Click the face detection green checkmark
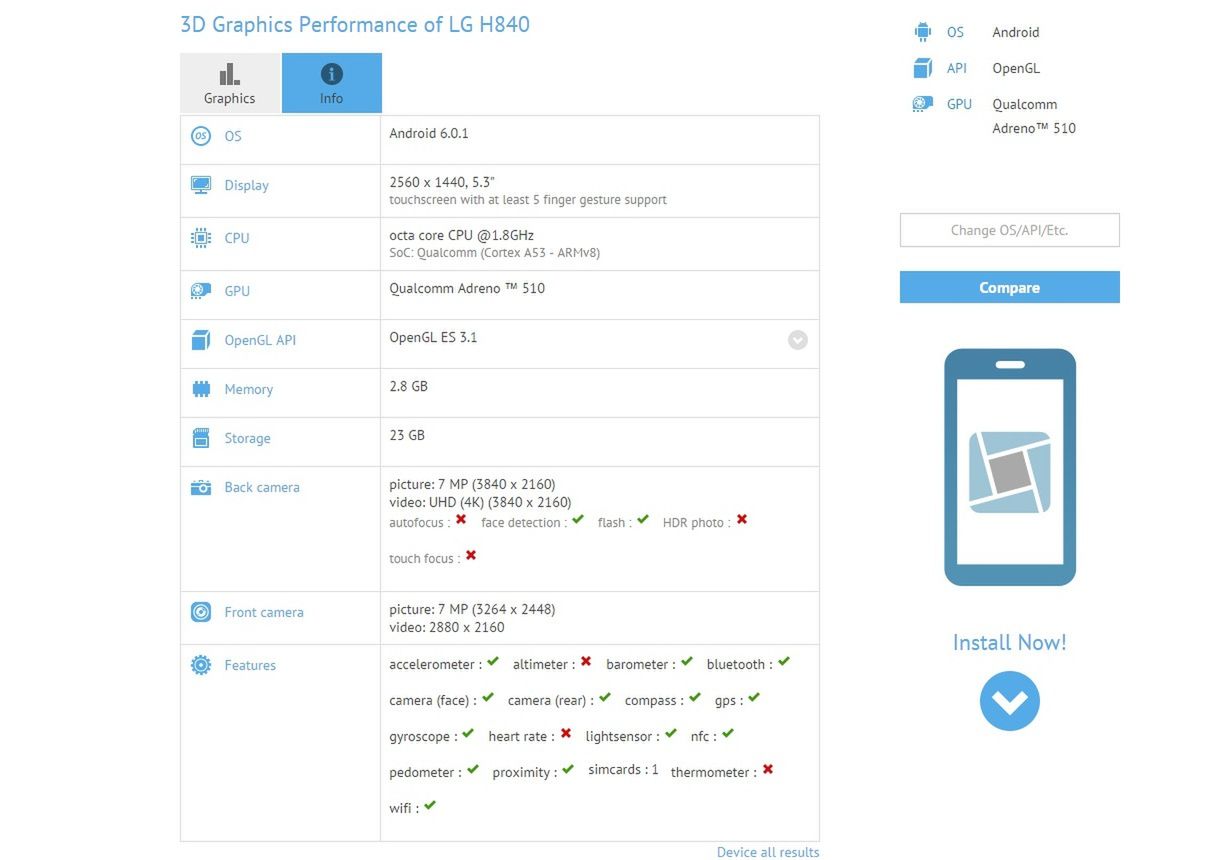Image resolution: width=1210 pixels, height=860 pixels. pos(578,520)
